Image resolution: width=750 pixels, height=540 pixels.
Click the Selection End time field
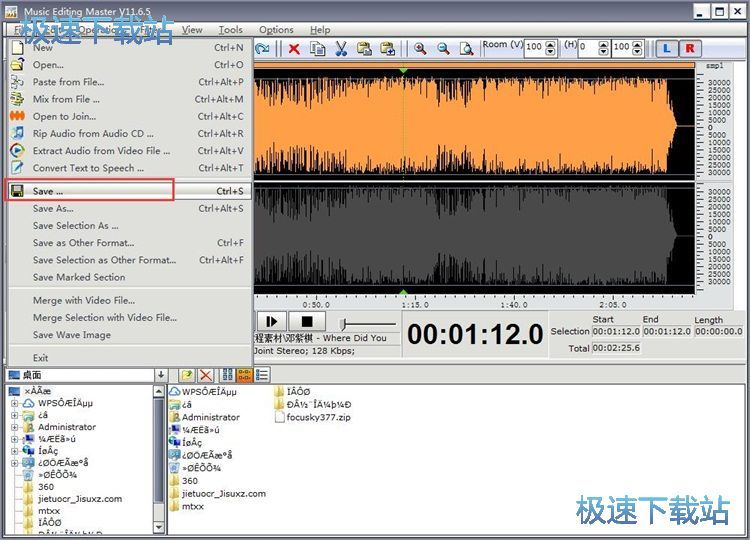click(667, 331)
